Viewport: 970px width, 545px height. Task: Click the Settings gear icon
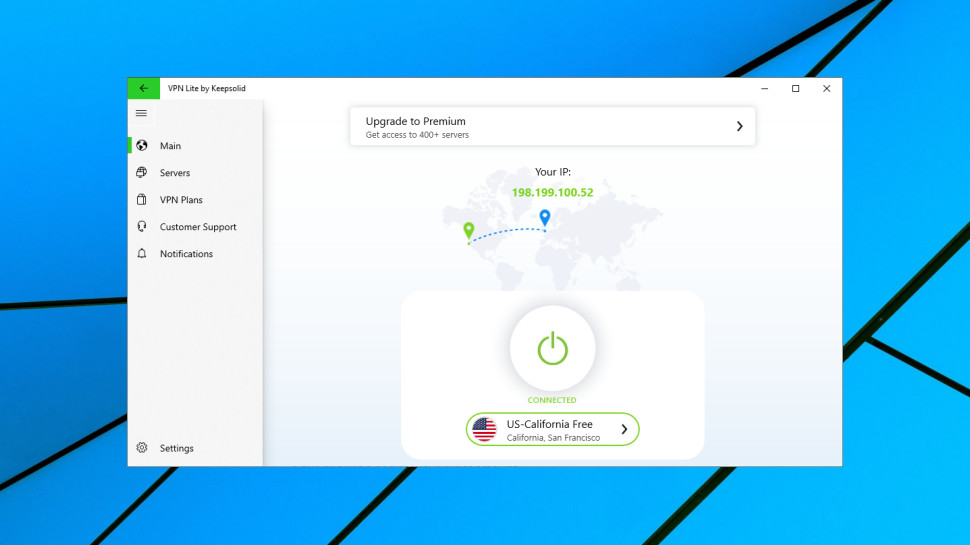142,448
